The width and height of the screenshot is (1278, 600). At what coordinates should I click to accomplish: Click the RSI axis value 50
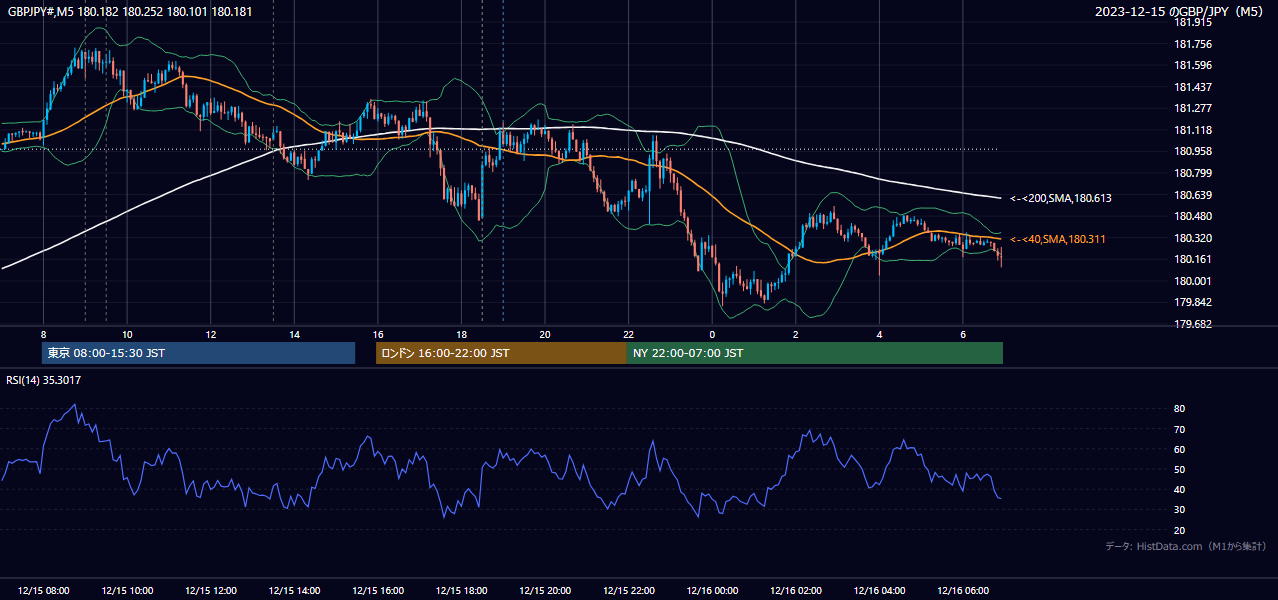pyautogui.click(x=1179, y=469)
